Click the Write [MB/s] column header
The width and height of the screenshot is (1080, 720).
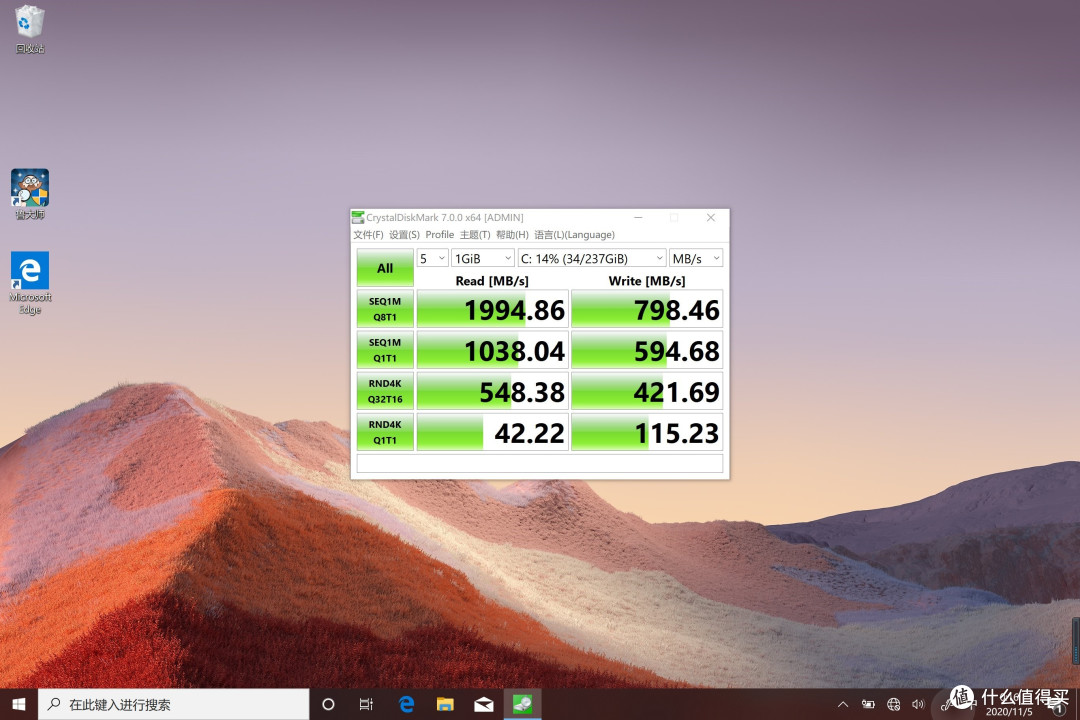point(647,280)
